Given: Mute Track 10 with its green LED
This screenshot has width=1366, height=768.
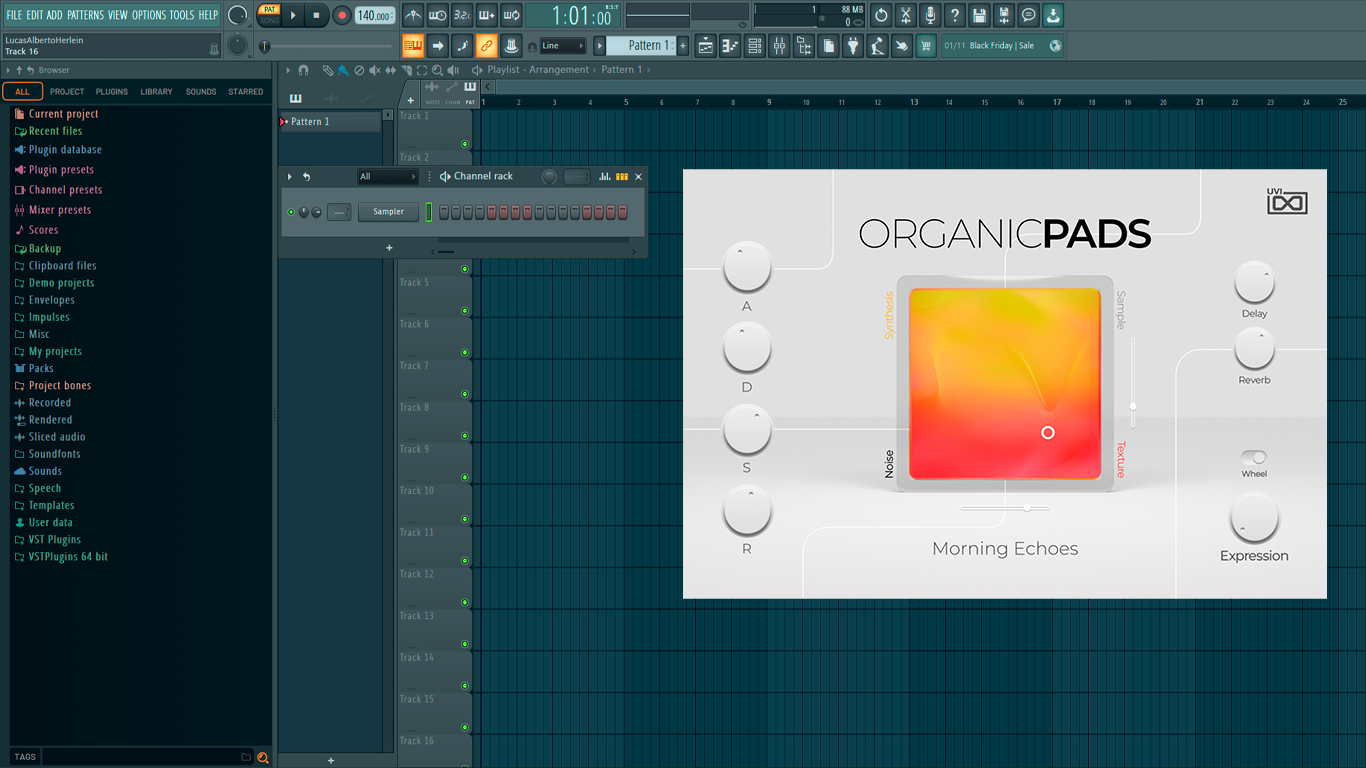Looking at the screenshot, I should [x=465, y=519].
